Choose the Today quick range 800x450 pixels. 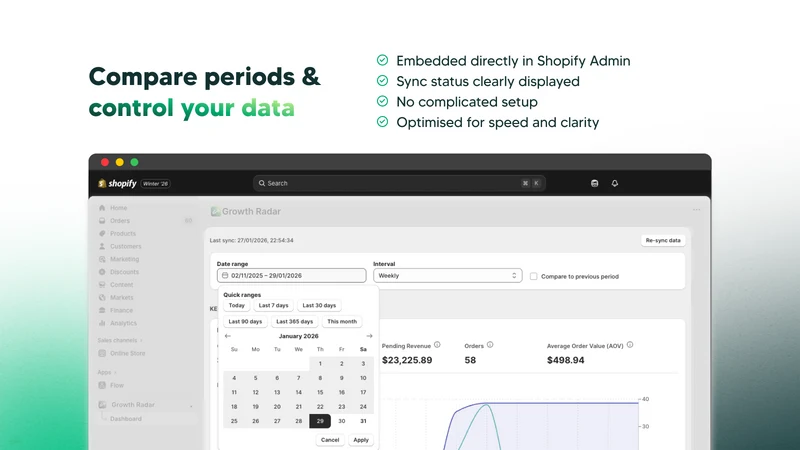[x=236, y=305]
